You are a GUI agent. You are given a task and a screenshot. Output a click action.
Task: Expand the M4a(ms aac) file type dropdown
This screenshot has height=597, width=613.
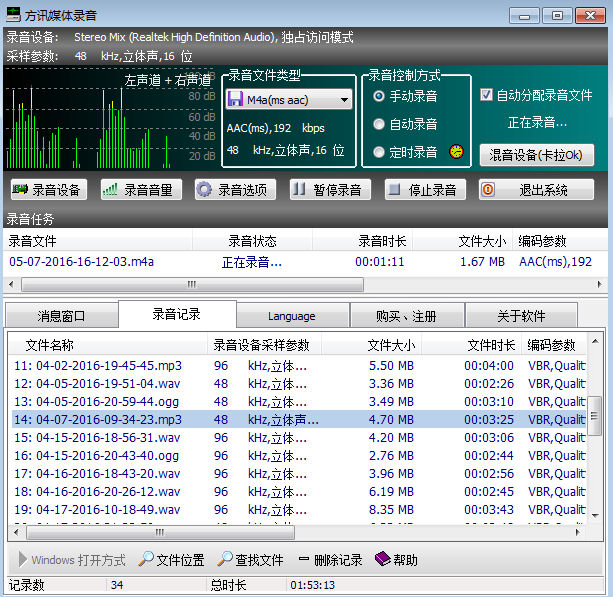[344, 99]
